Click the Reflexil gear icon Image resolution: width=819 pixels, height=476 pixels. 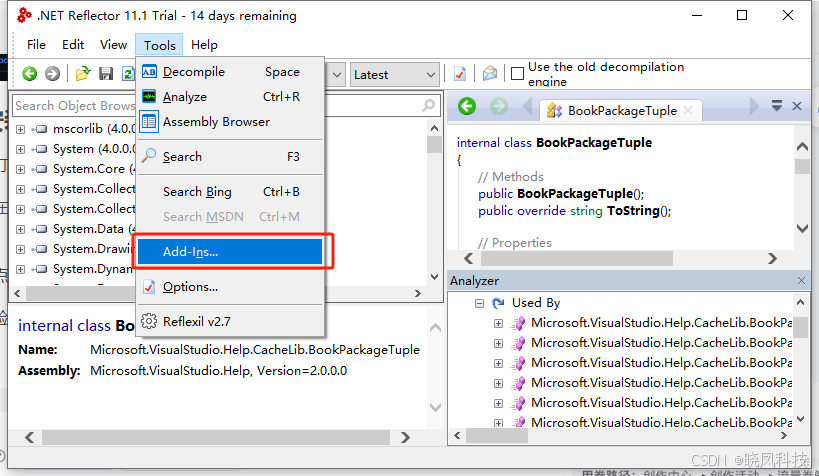[149, 321]
